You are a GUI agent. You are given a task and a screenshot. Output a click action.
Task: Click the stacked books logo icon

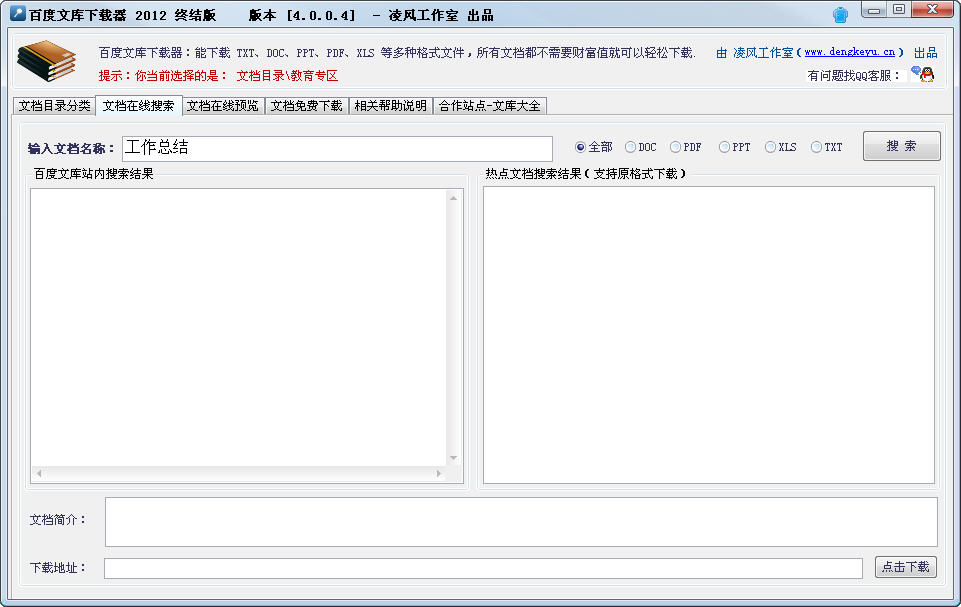pos(47,61)
